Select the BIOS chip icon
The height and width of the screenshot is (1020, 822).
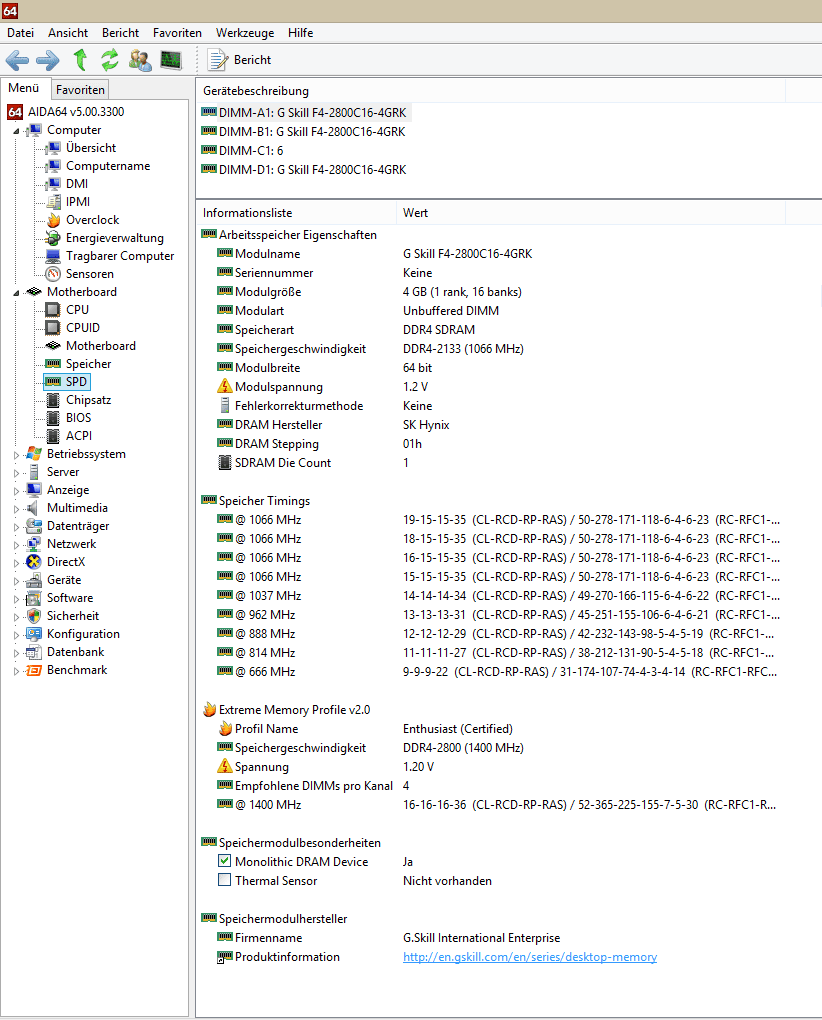coord(53,418)
